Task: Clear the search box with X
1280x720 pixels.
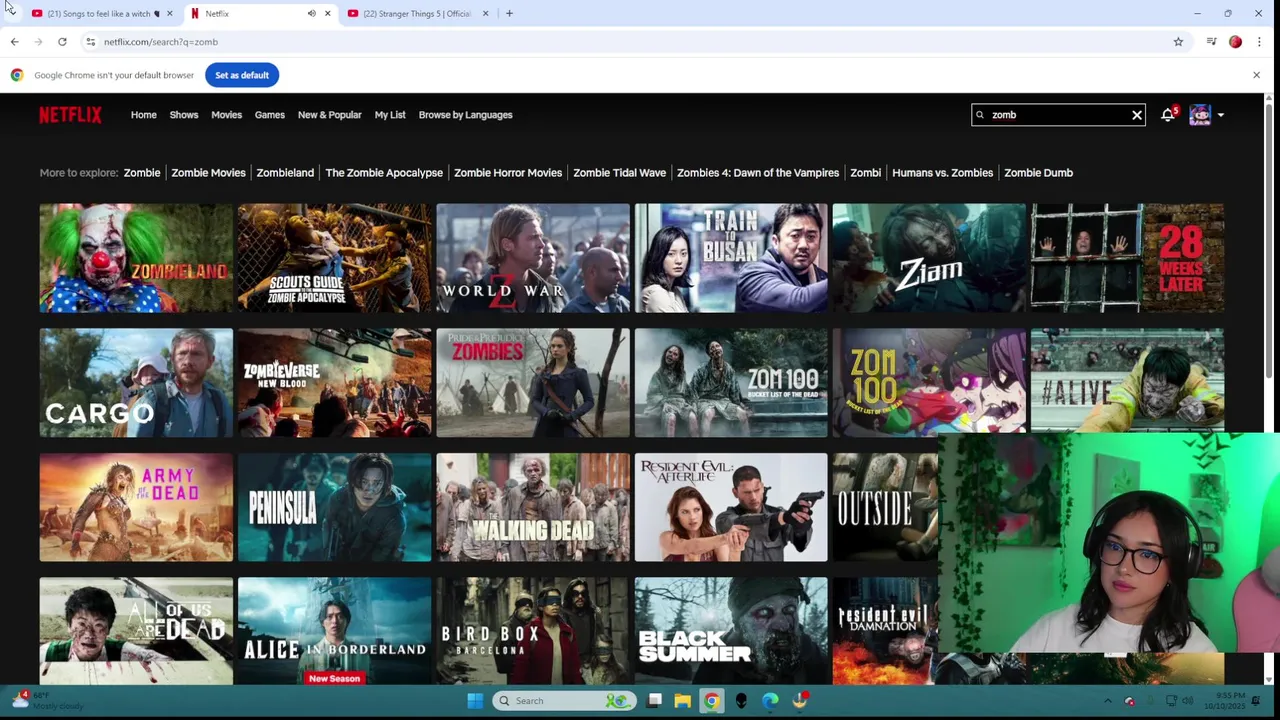Action: [x=1136, y=115]
